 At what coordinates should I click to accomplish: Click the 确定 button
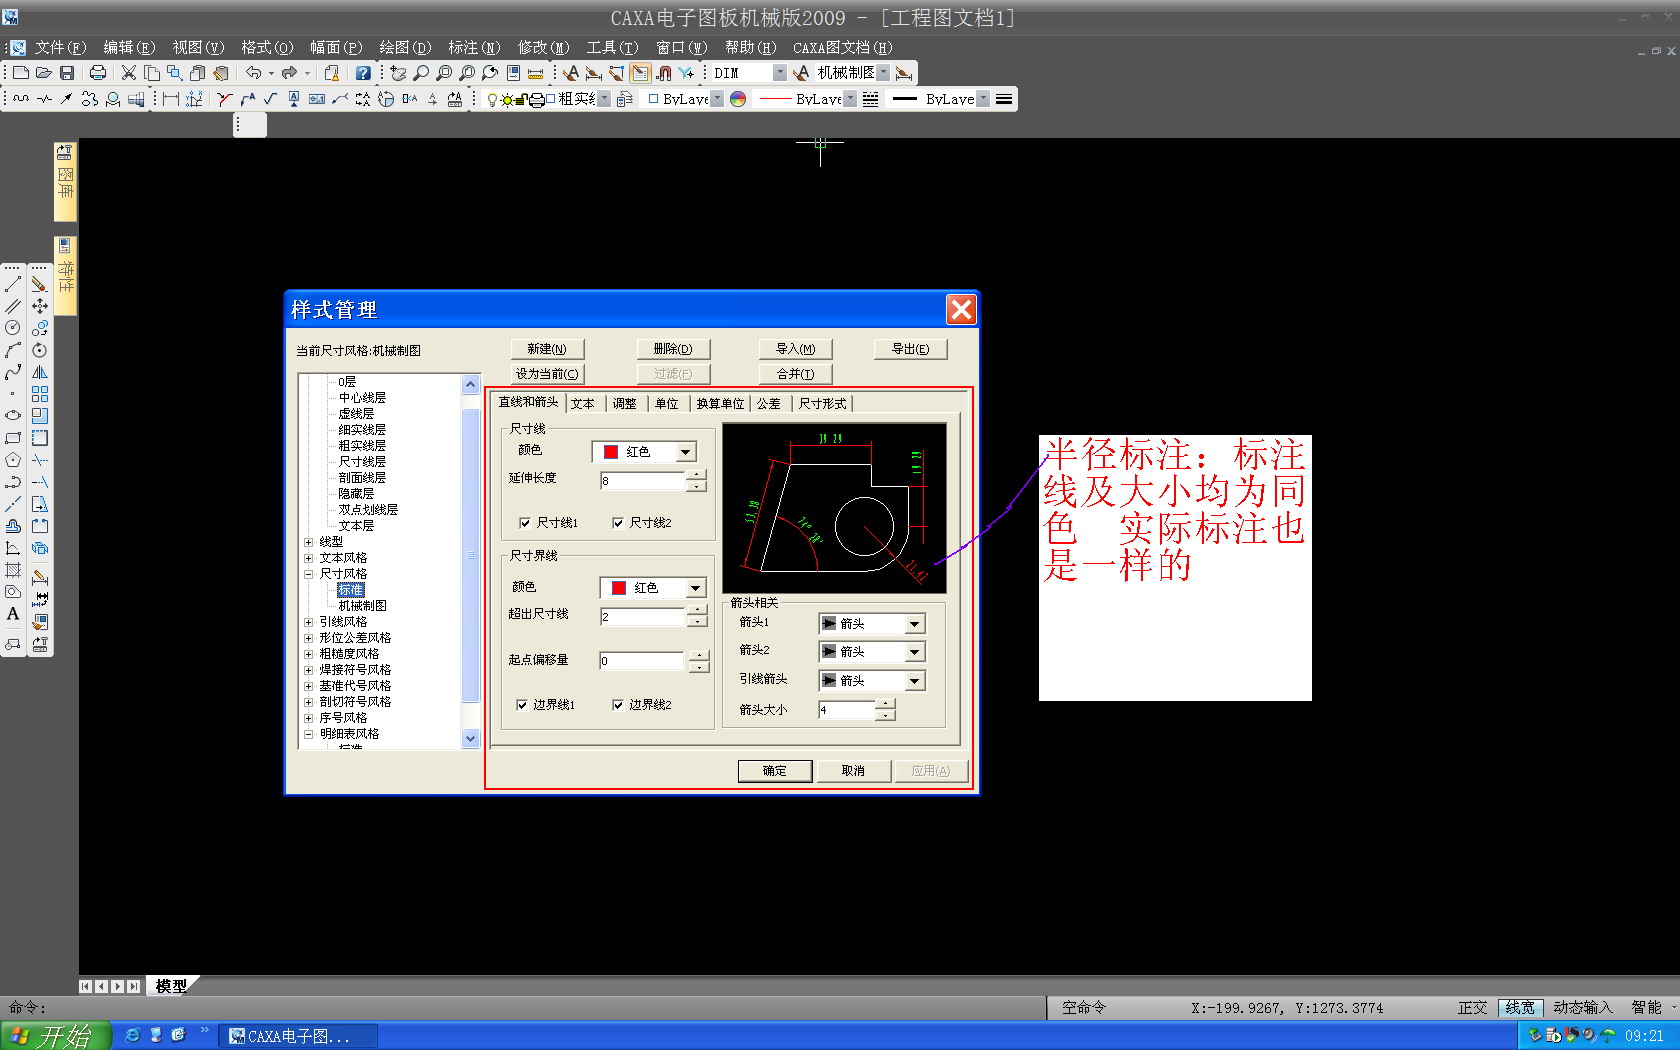(x=774, y=771)
